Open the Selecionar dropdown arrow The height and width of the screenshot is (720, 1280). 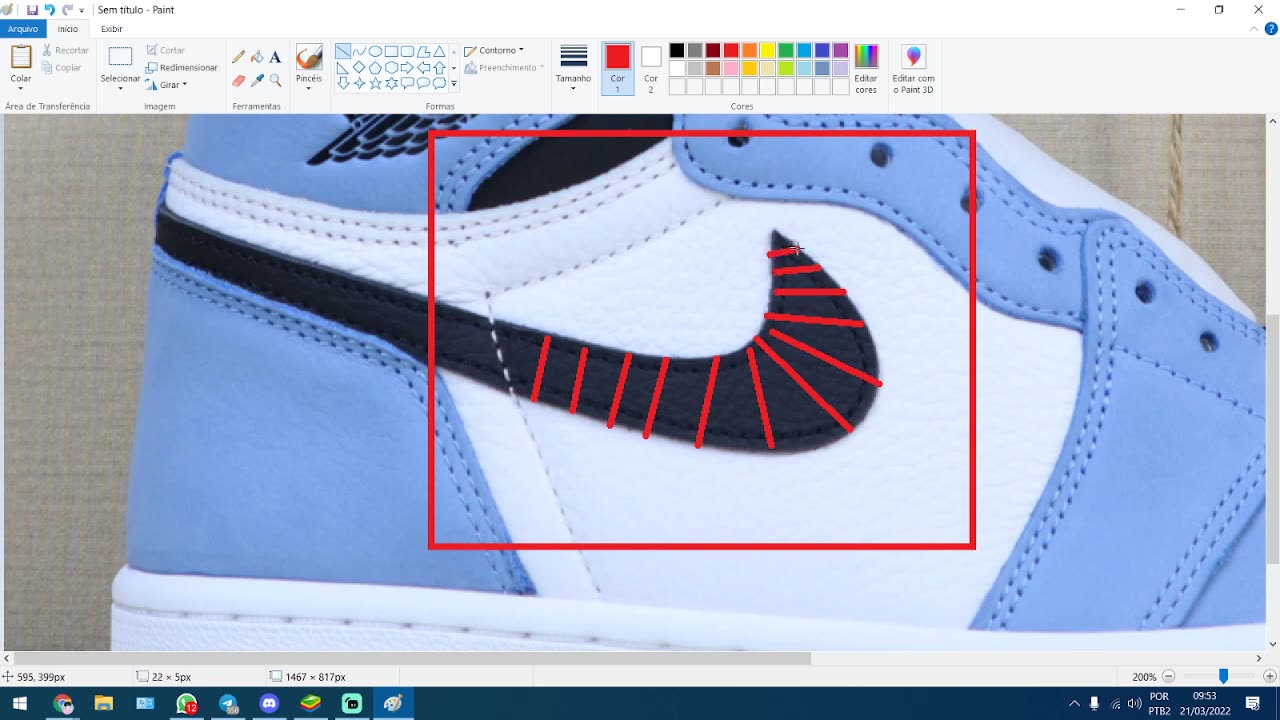(120, 88)
